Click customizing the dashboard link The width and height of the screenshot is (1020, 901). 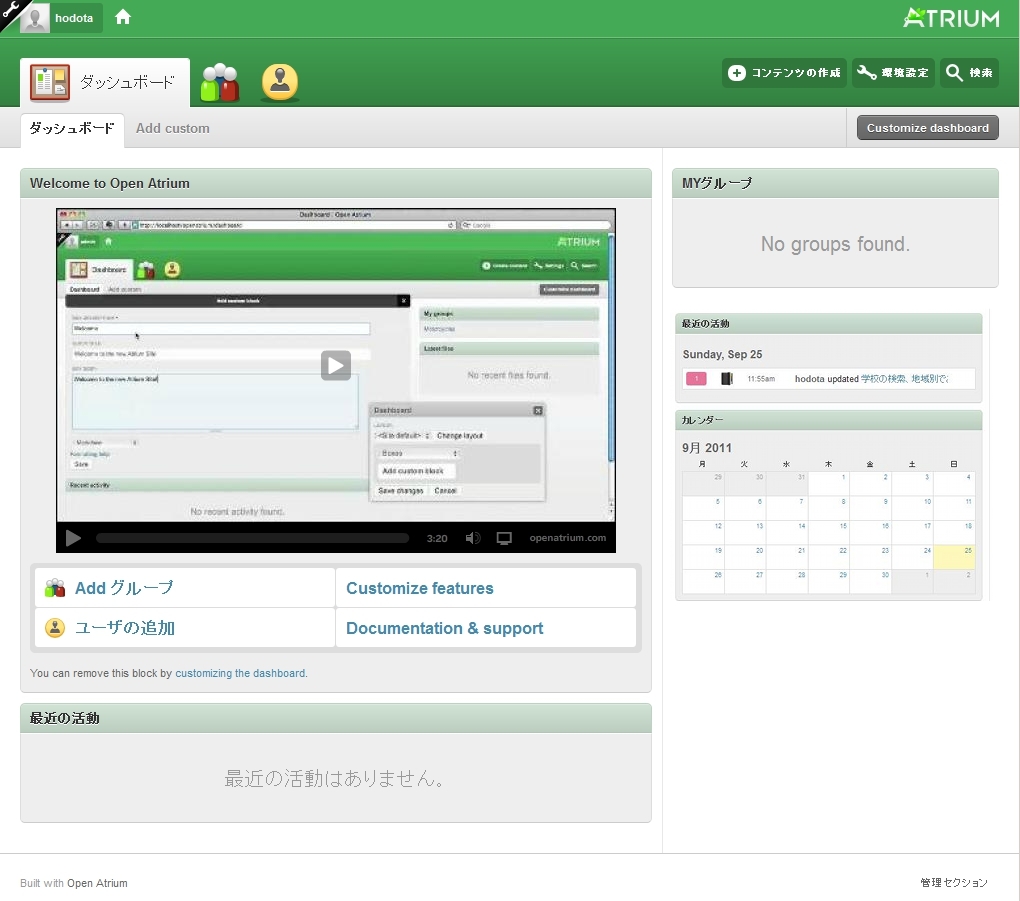point(240,673)
